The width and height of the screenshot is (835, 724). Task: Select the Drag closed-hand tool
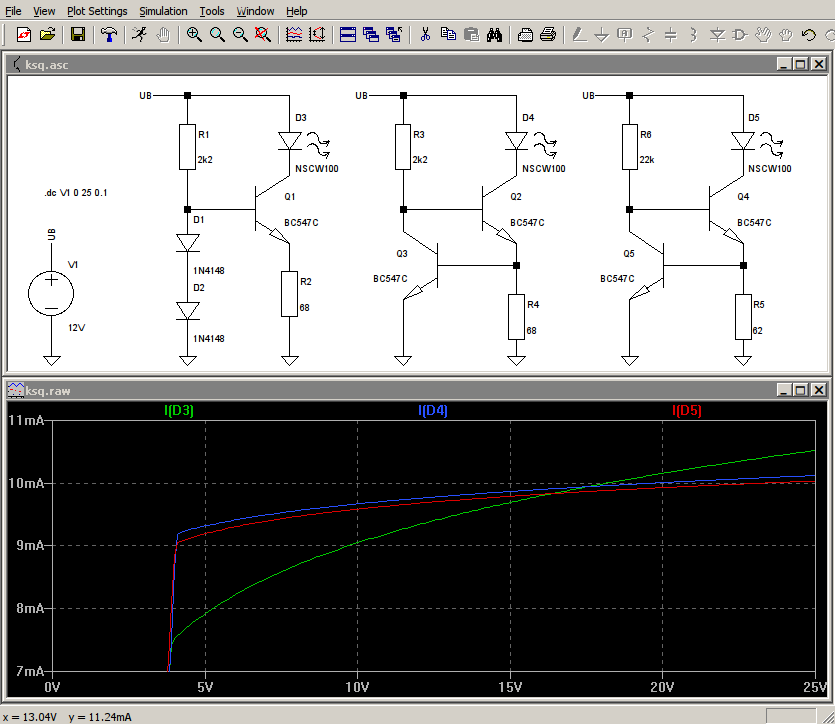[786, 35]
